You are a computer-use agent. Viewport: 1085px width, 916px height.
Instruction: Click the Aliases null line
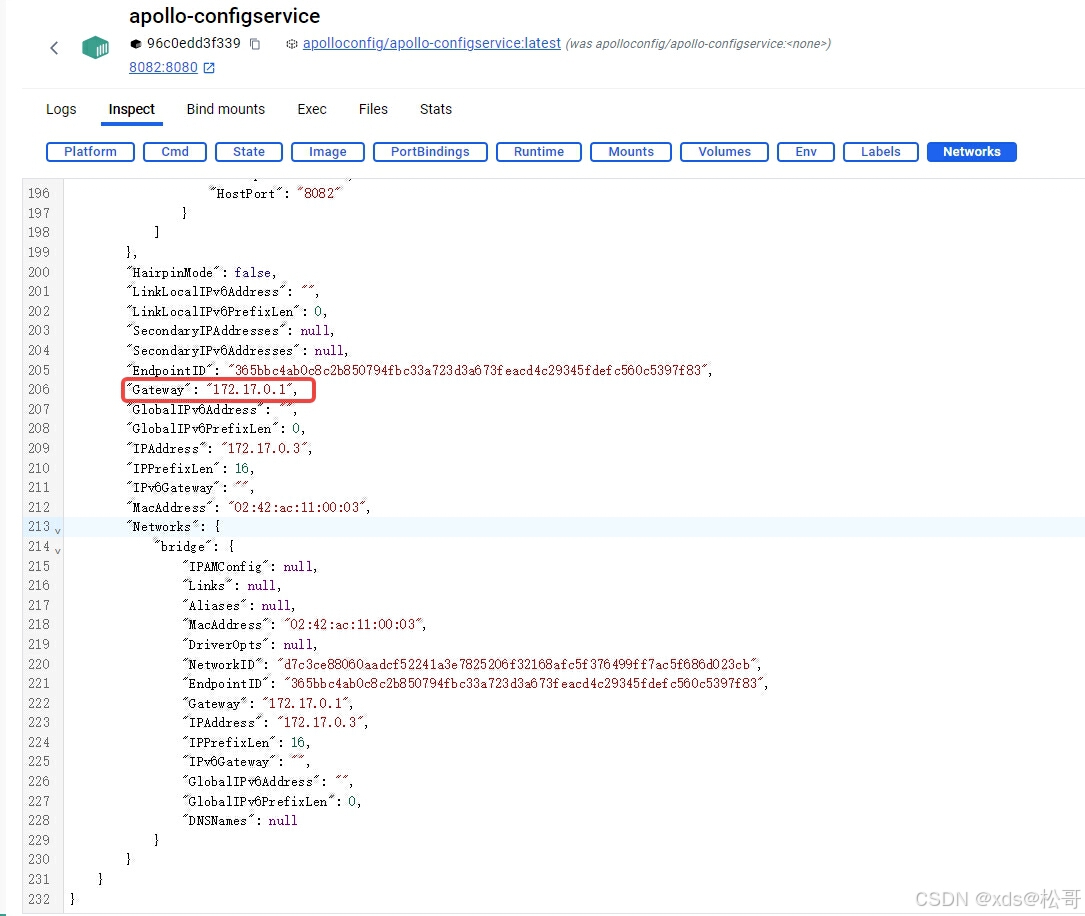click(239, 605)
